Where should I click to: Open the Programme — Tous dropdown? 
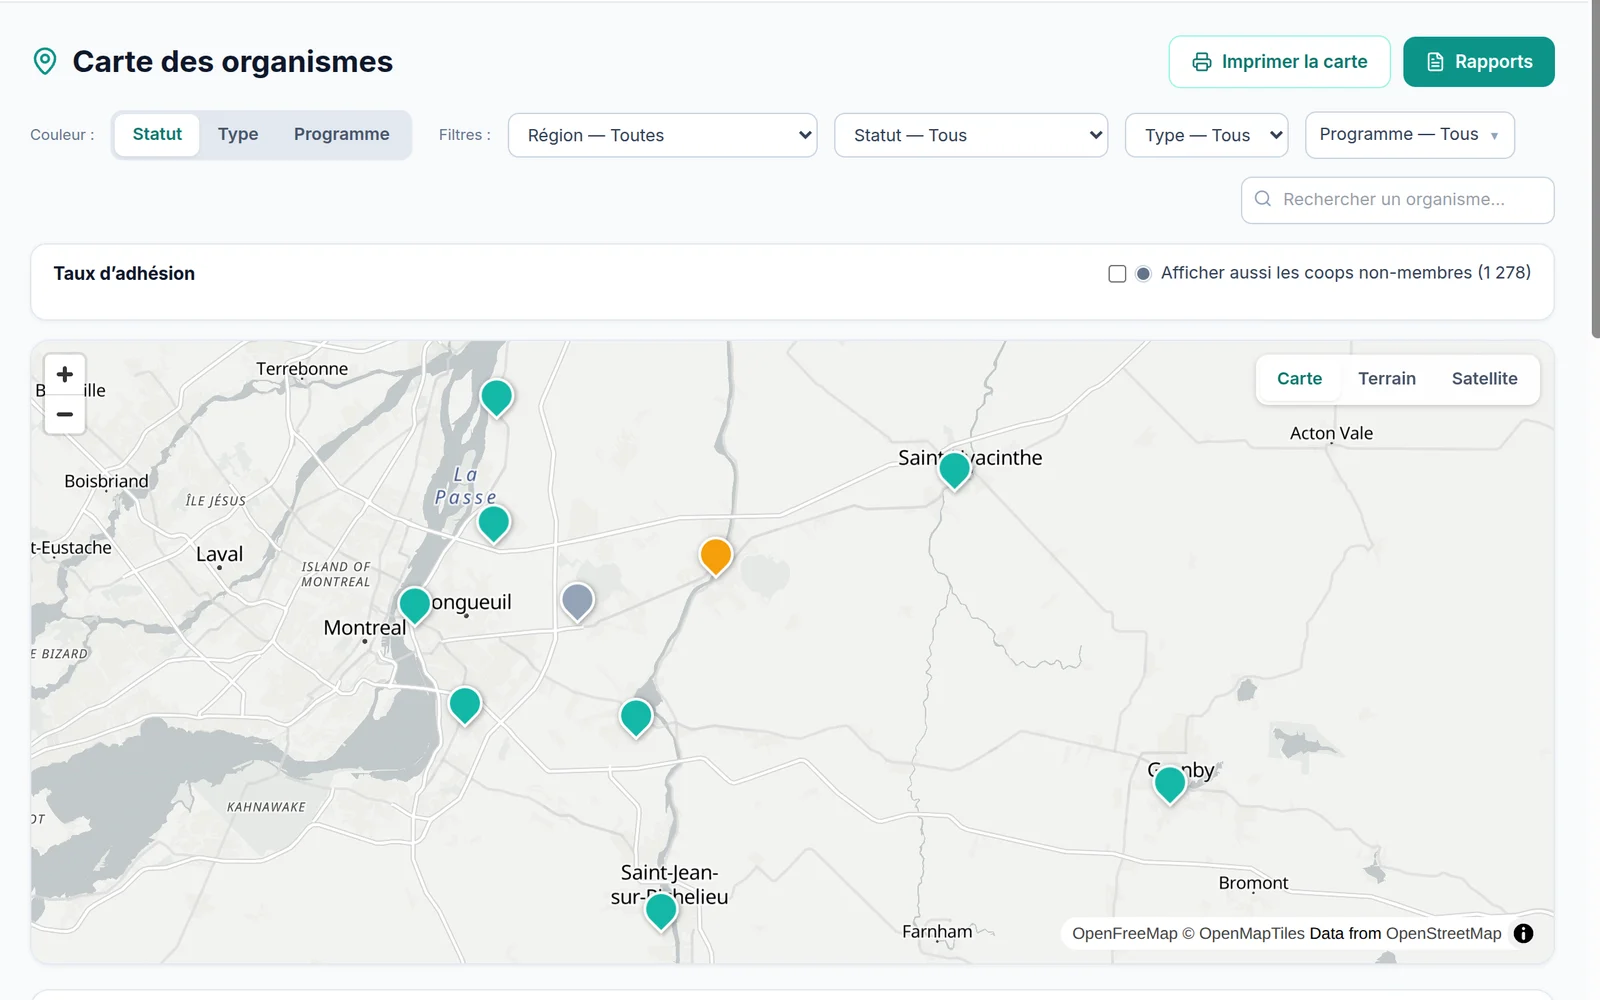pos(1410,135)
